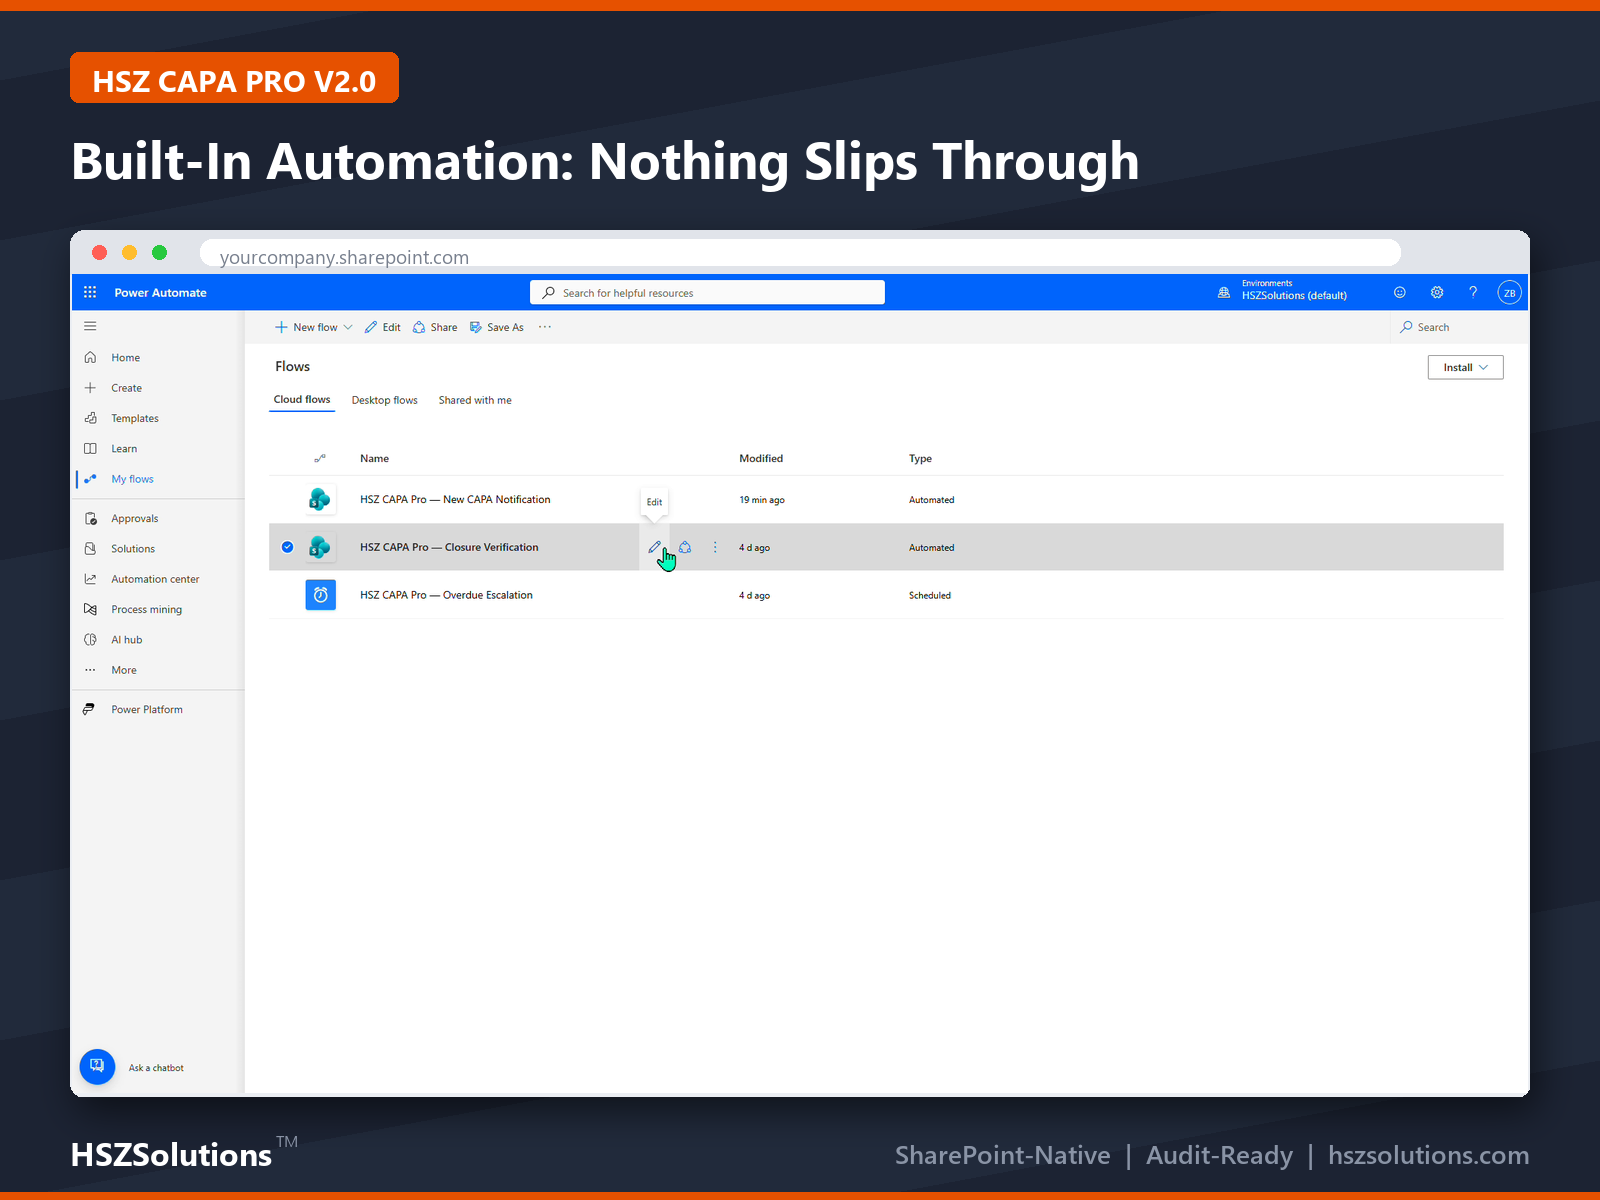
Task: Click the pencil edit icon on Closure Verification row
Action: [x=654, y=547]
